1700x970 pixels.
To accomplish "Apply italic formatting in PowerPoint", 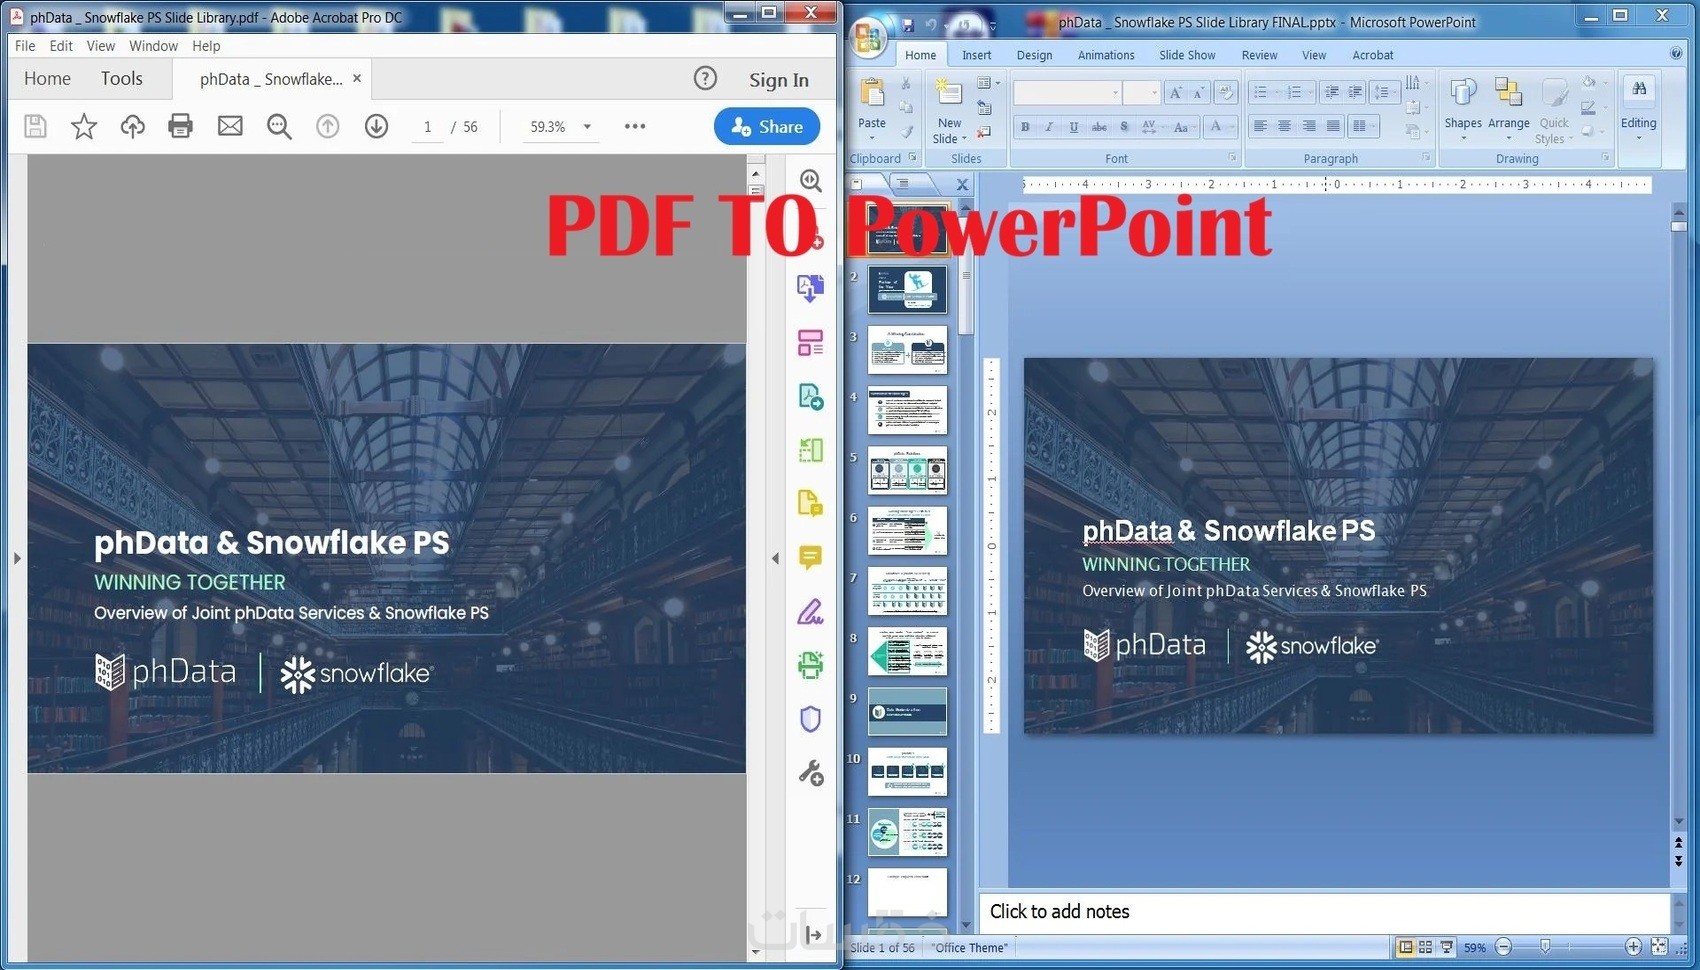I will [1049, 127].
